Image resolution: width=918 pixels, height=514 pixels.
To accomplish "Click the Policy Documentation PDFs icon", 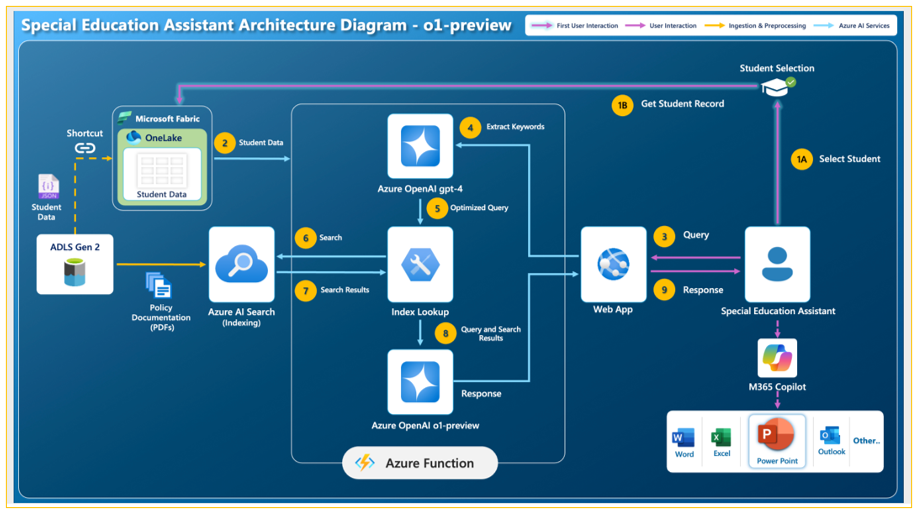I will pyautogui.click(x=158, y=286).
